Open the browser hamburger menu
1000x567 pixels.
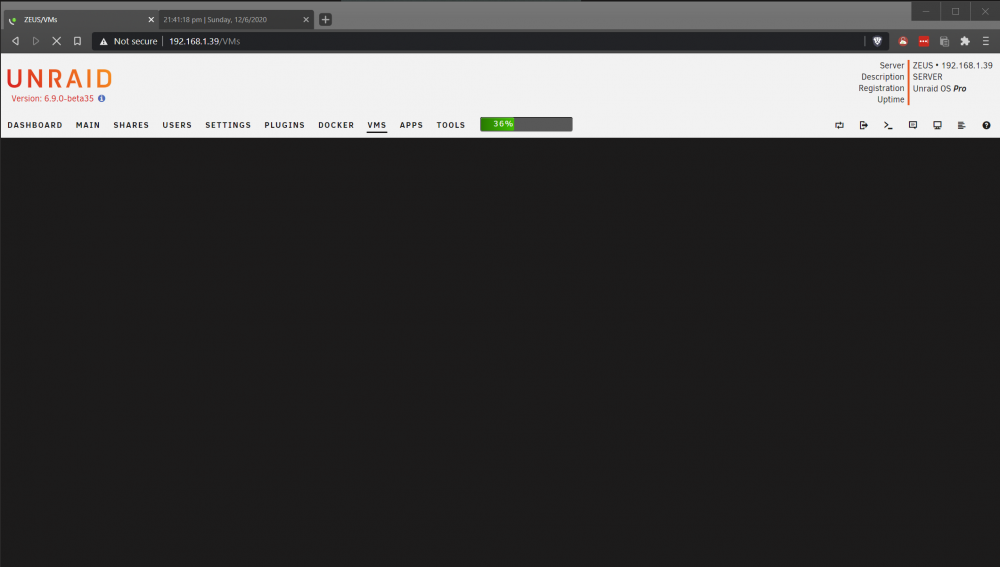pos(985,41)
